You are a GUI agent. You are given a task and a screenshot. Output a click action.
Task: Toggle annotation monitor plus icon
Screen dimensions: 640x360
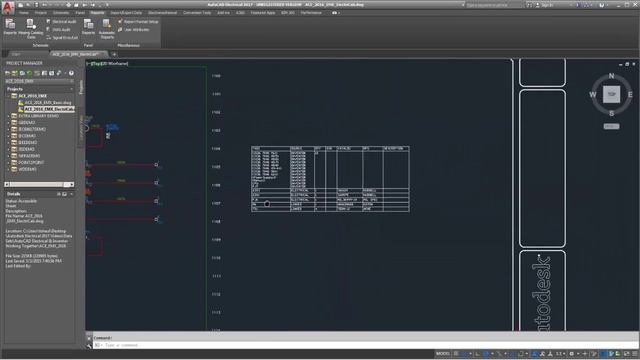(584, 354)
